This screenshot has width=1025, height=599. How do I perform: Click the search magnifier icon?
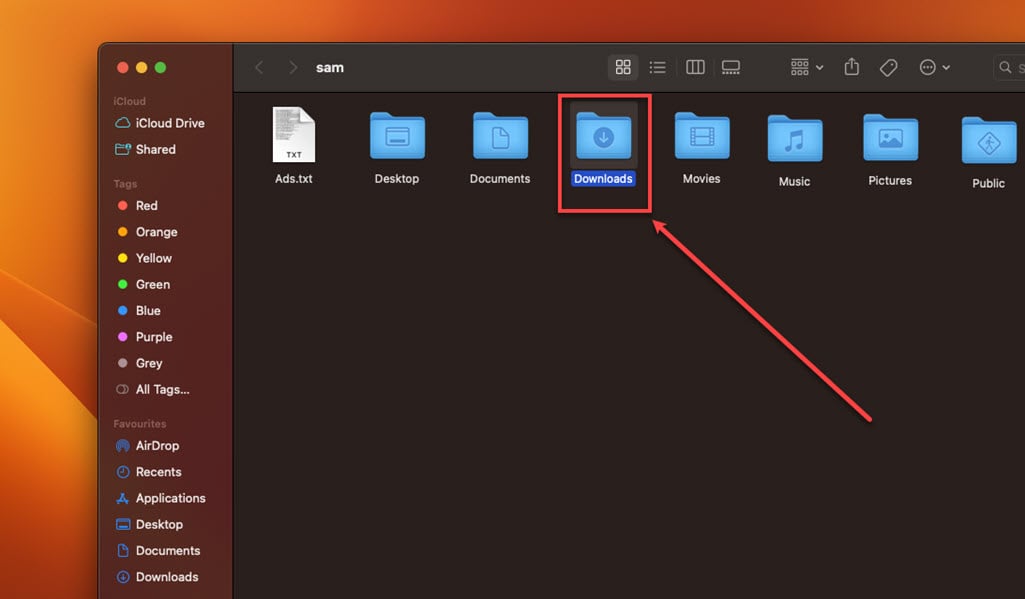click(x=1005, y=67)
